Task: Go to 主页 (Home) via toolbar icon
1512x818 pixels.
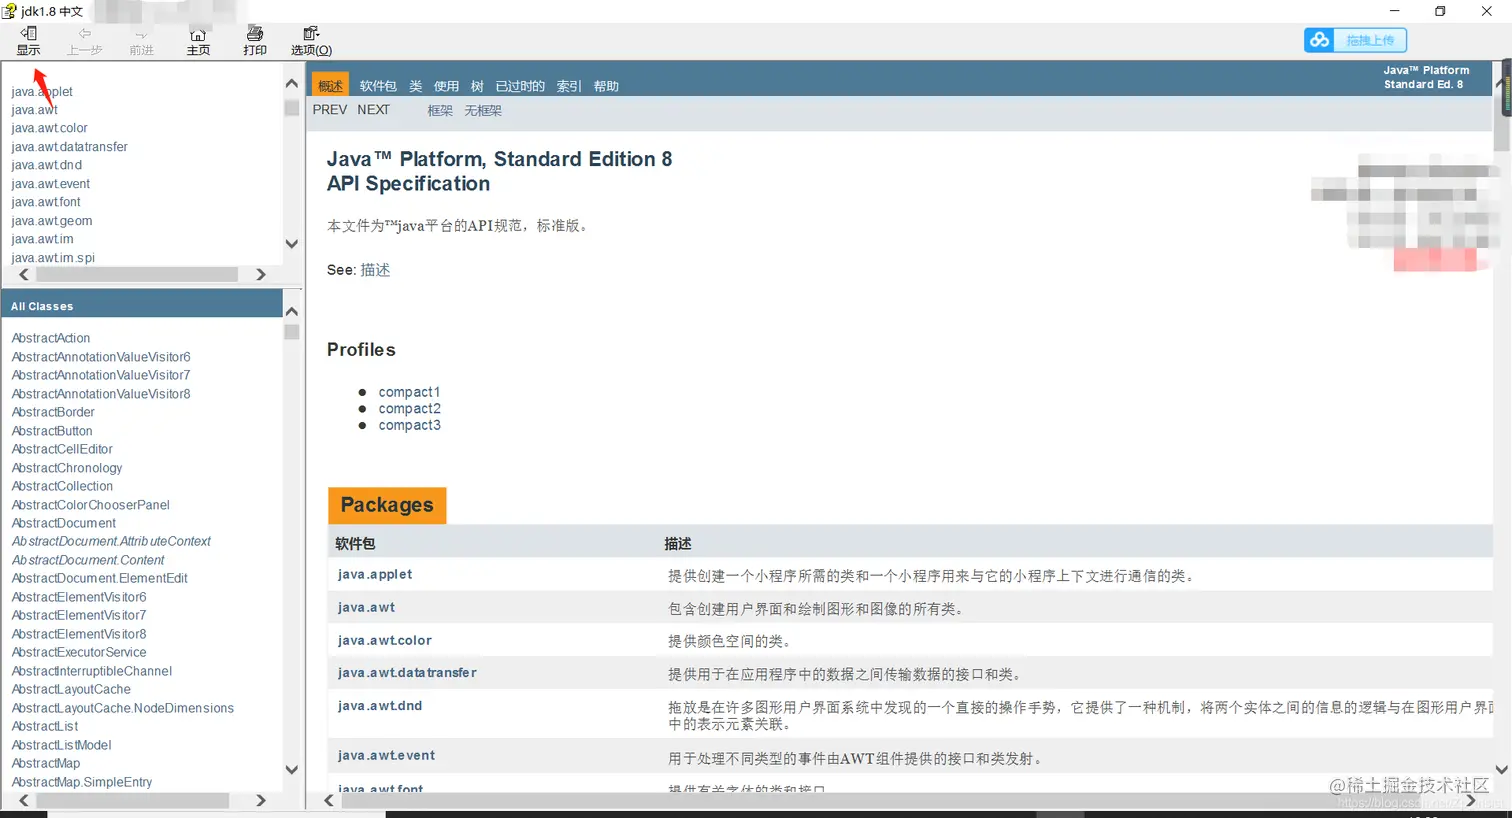Action: click(x=198, y=41)
